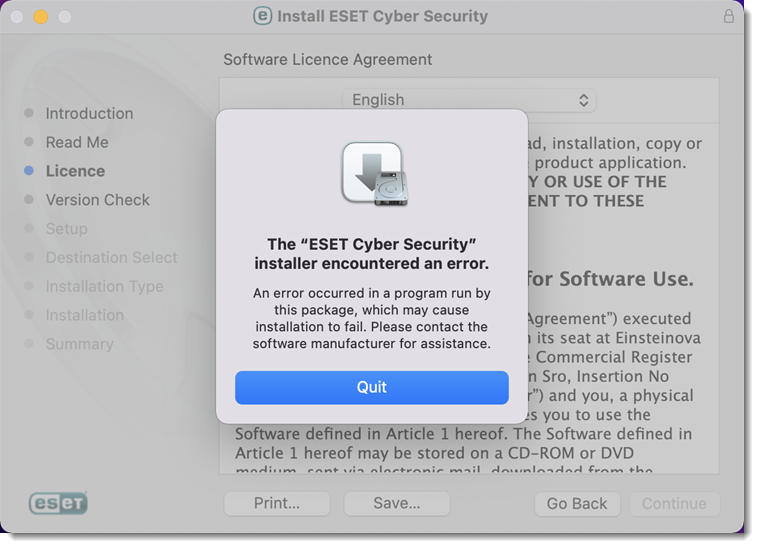Select the Read Me step in sidebar

pyautogui.click(x=77, y=143)
